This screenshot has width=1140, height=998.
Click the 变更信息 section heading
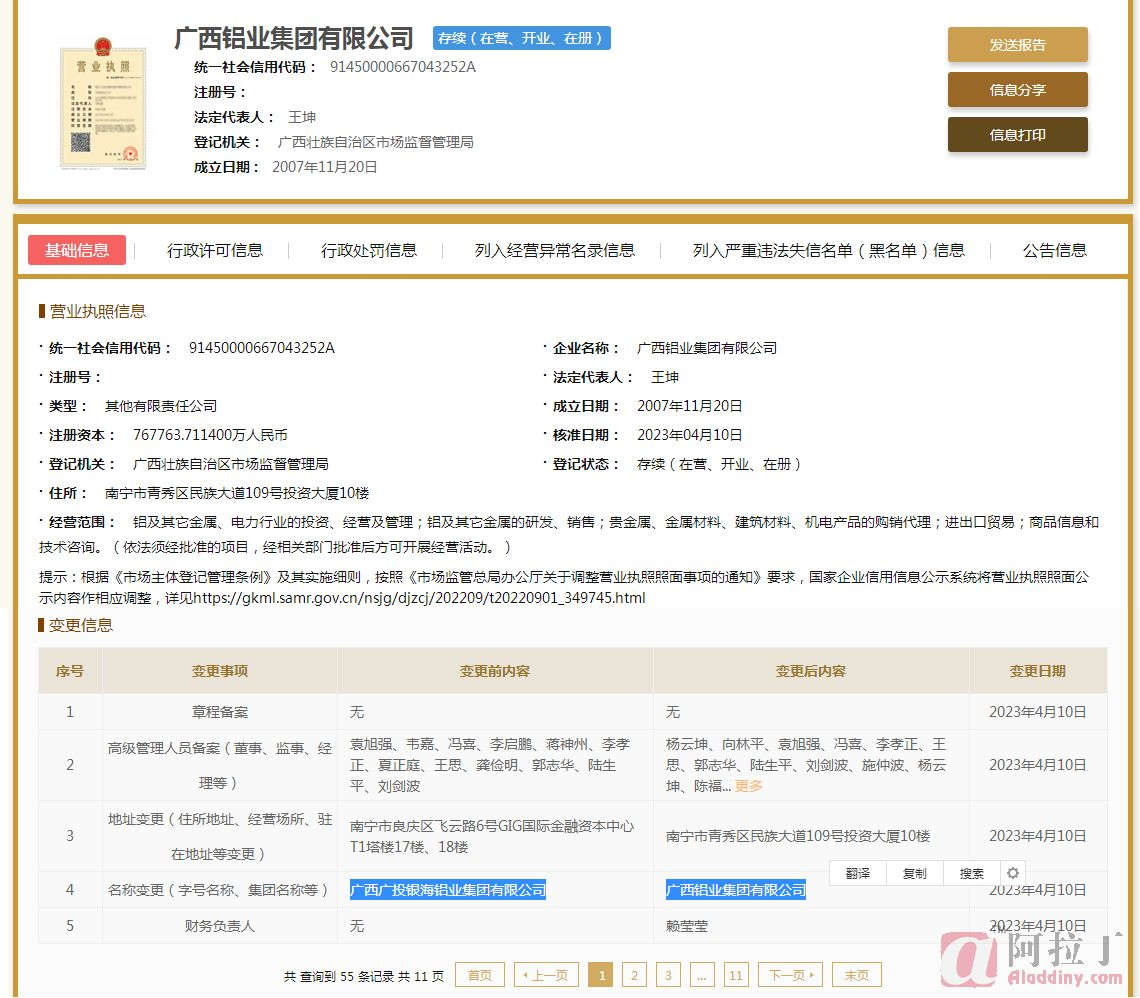click(x=81, y=625)
